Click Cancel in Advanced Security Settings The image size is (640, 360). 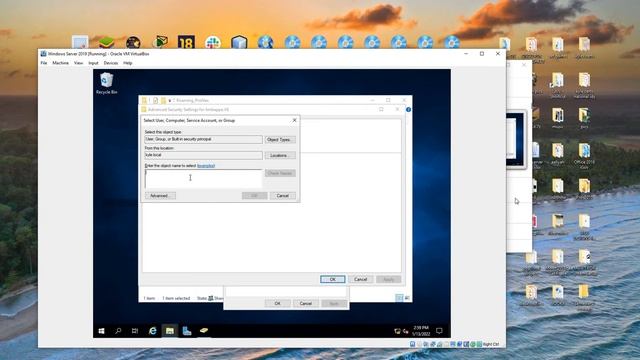(x=360, y=279)
